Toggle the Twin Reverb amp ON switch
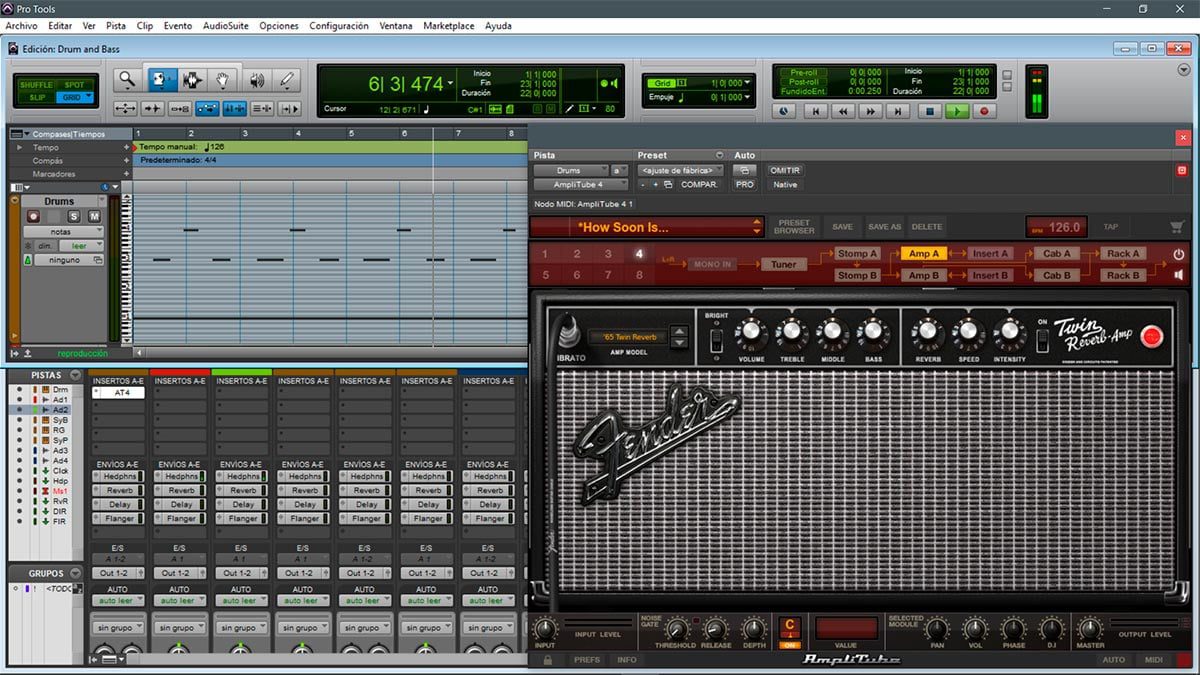Viewport: 1200px width, 675px height. click(1042, 341)
